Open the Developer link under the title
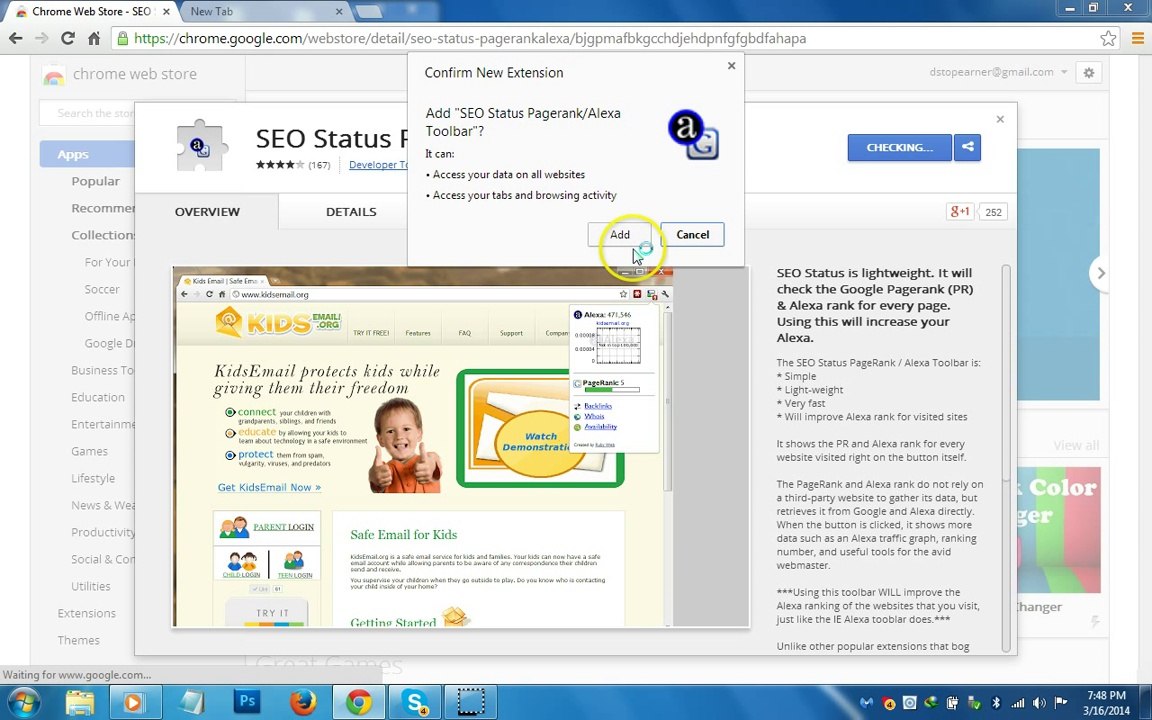 pyautogui.click(x=378, y=165)
